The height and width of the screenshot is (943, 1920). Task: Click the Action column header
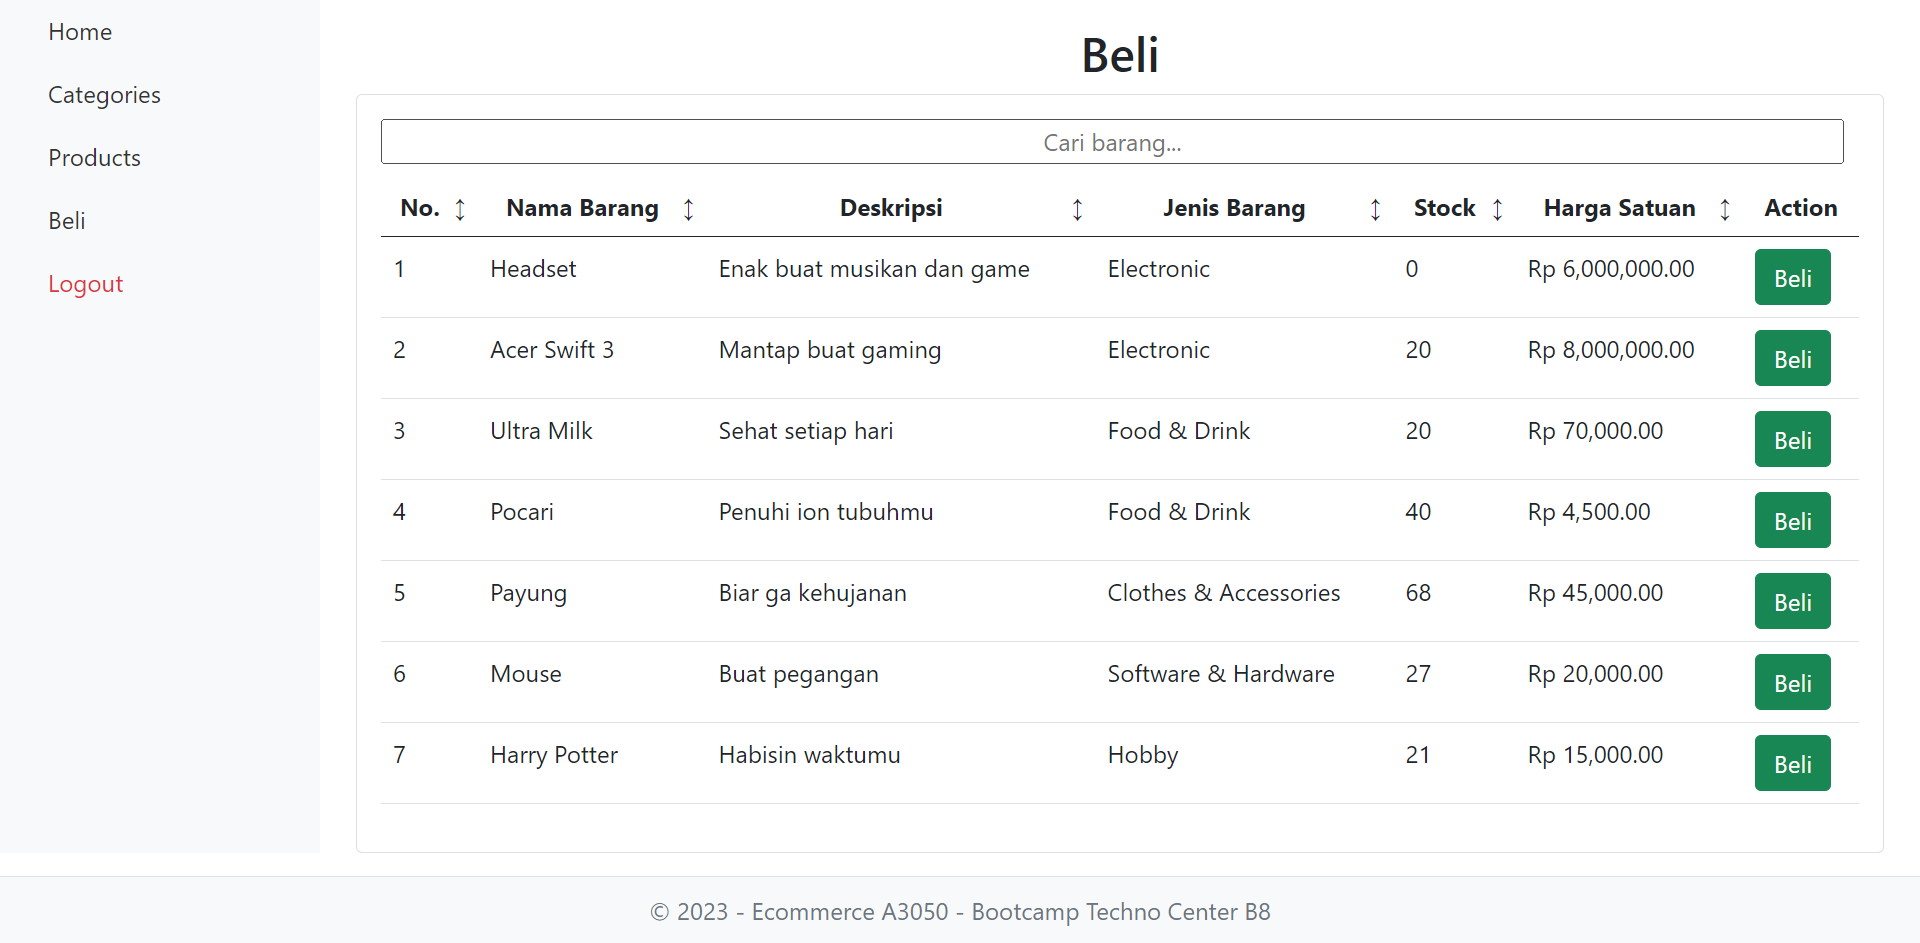[1800, 208]
